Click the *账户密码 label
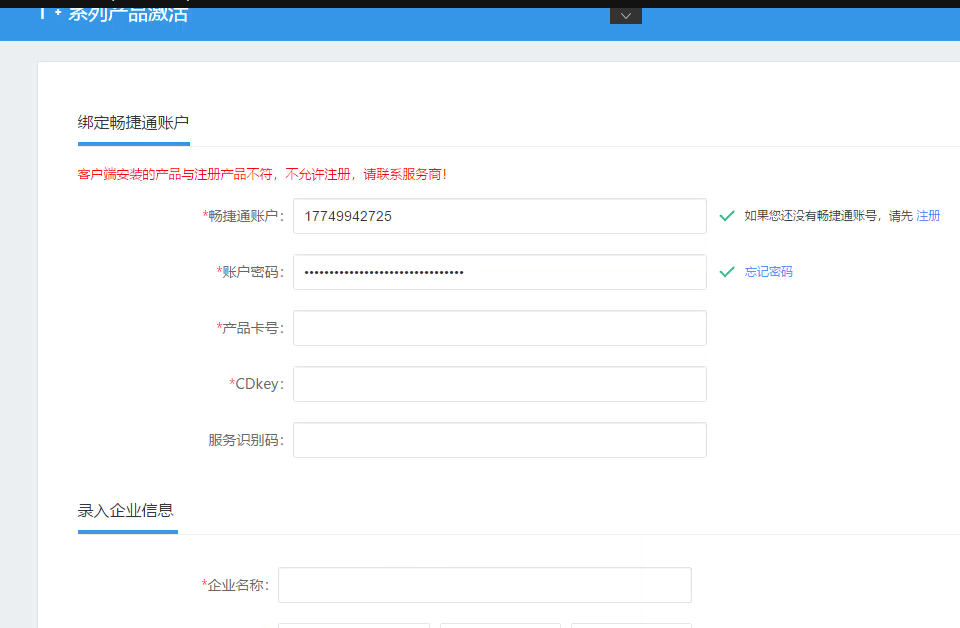 pos(250,272)
